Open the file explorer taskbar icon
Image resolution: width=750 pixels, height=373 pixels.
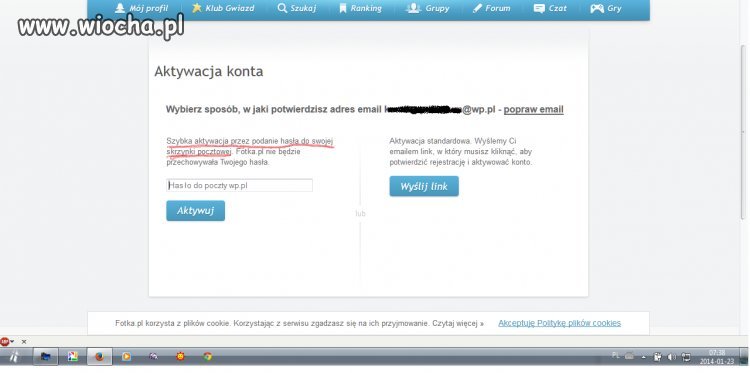45,356
